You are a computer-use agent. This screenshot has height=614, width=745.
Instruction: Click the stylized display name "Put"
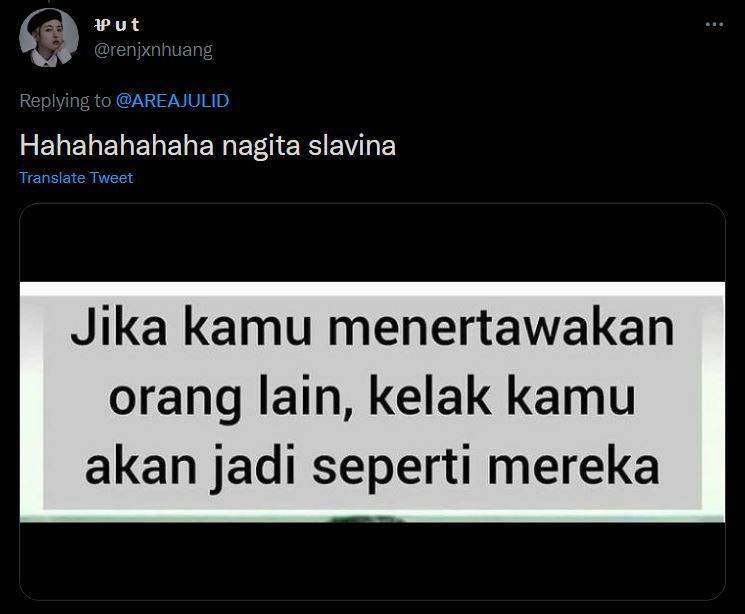tap(117, 24)
